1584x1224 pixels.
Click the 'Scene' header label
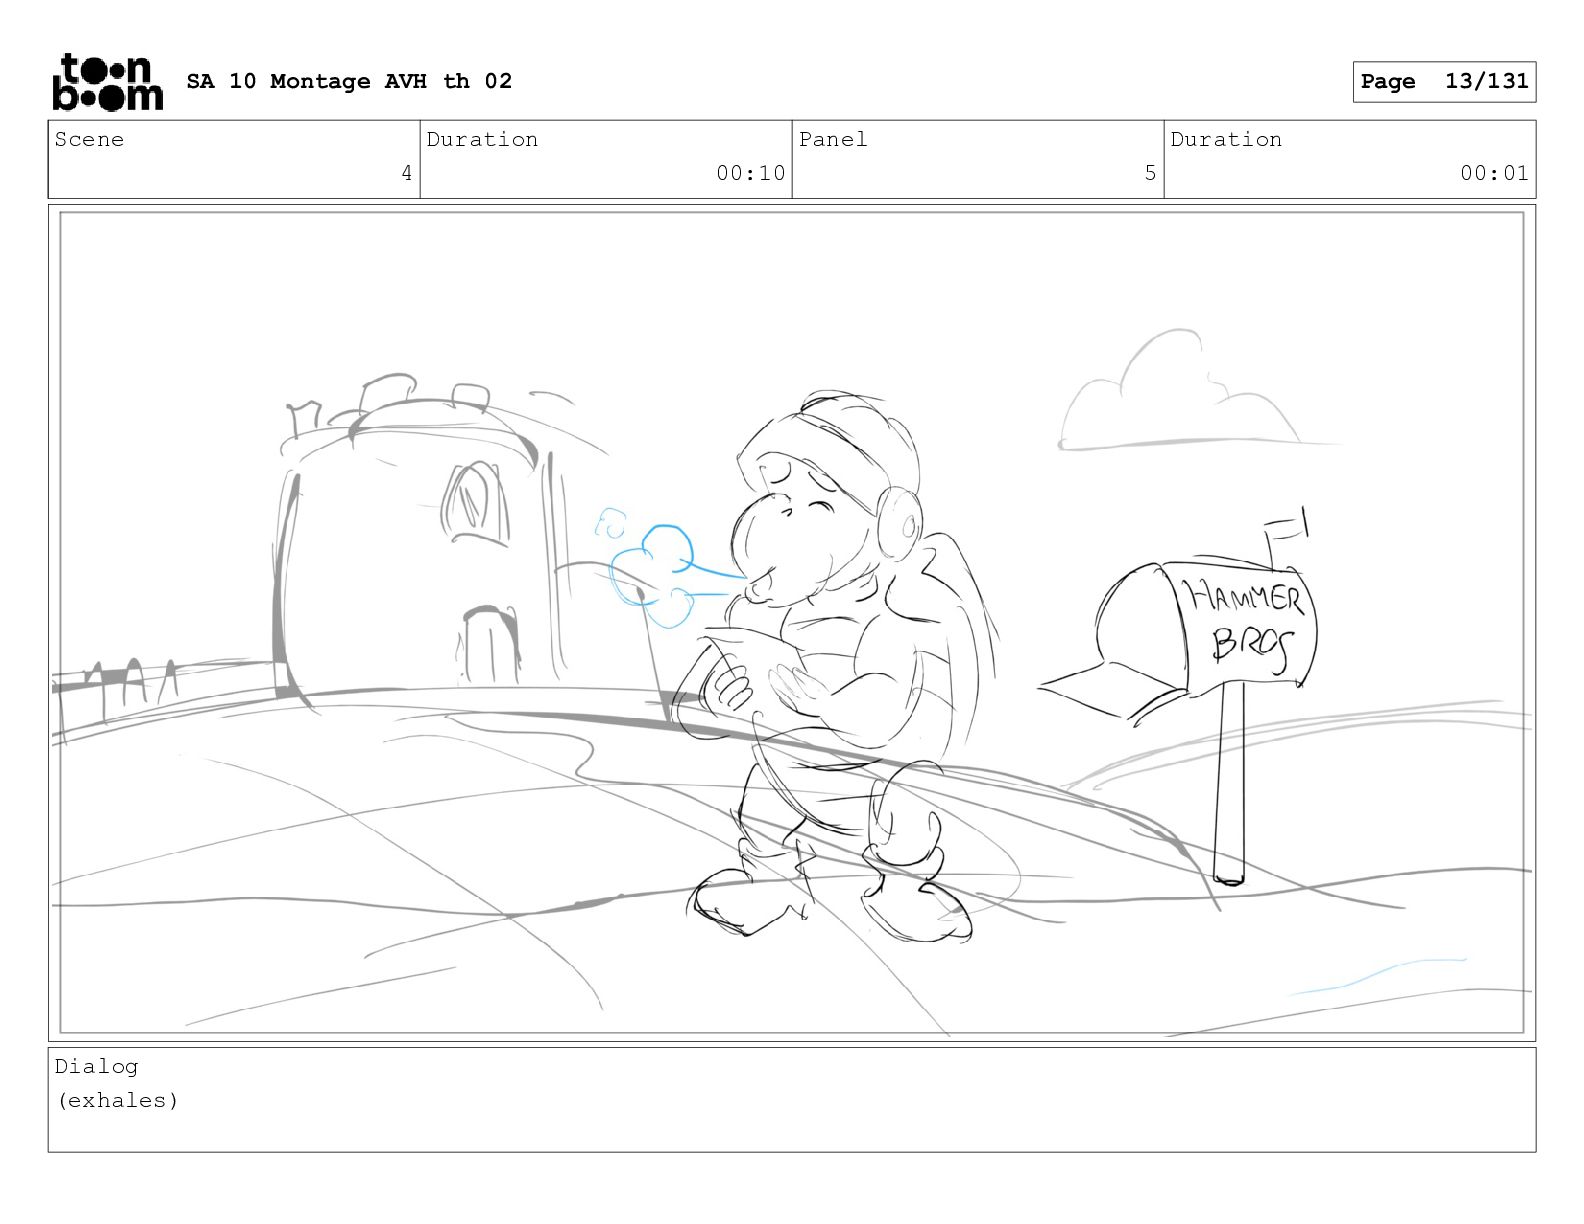point(89,140)
